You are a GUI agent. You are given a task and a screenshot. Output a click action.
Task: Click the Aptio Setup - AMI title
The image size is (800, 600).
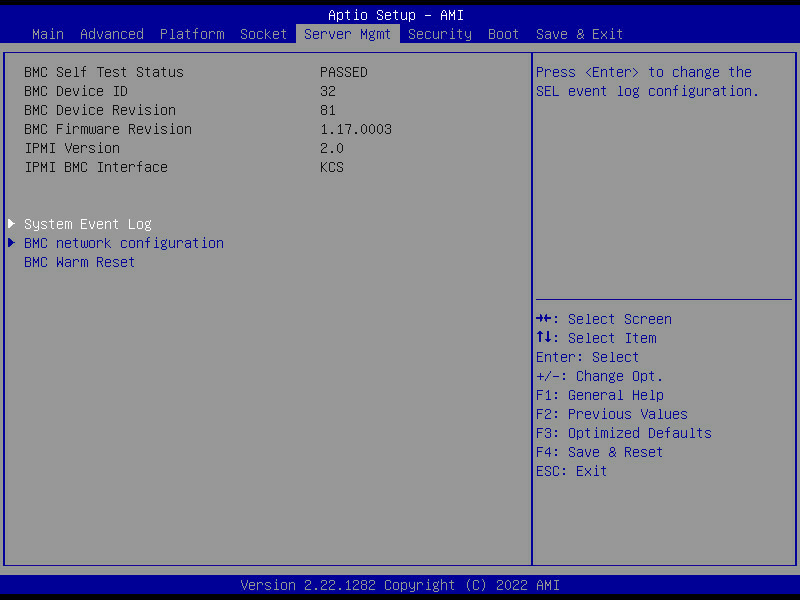click(x=396, y=15)
